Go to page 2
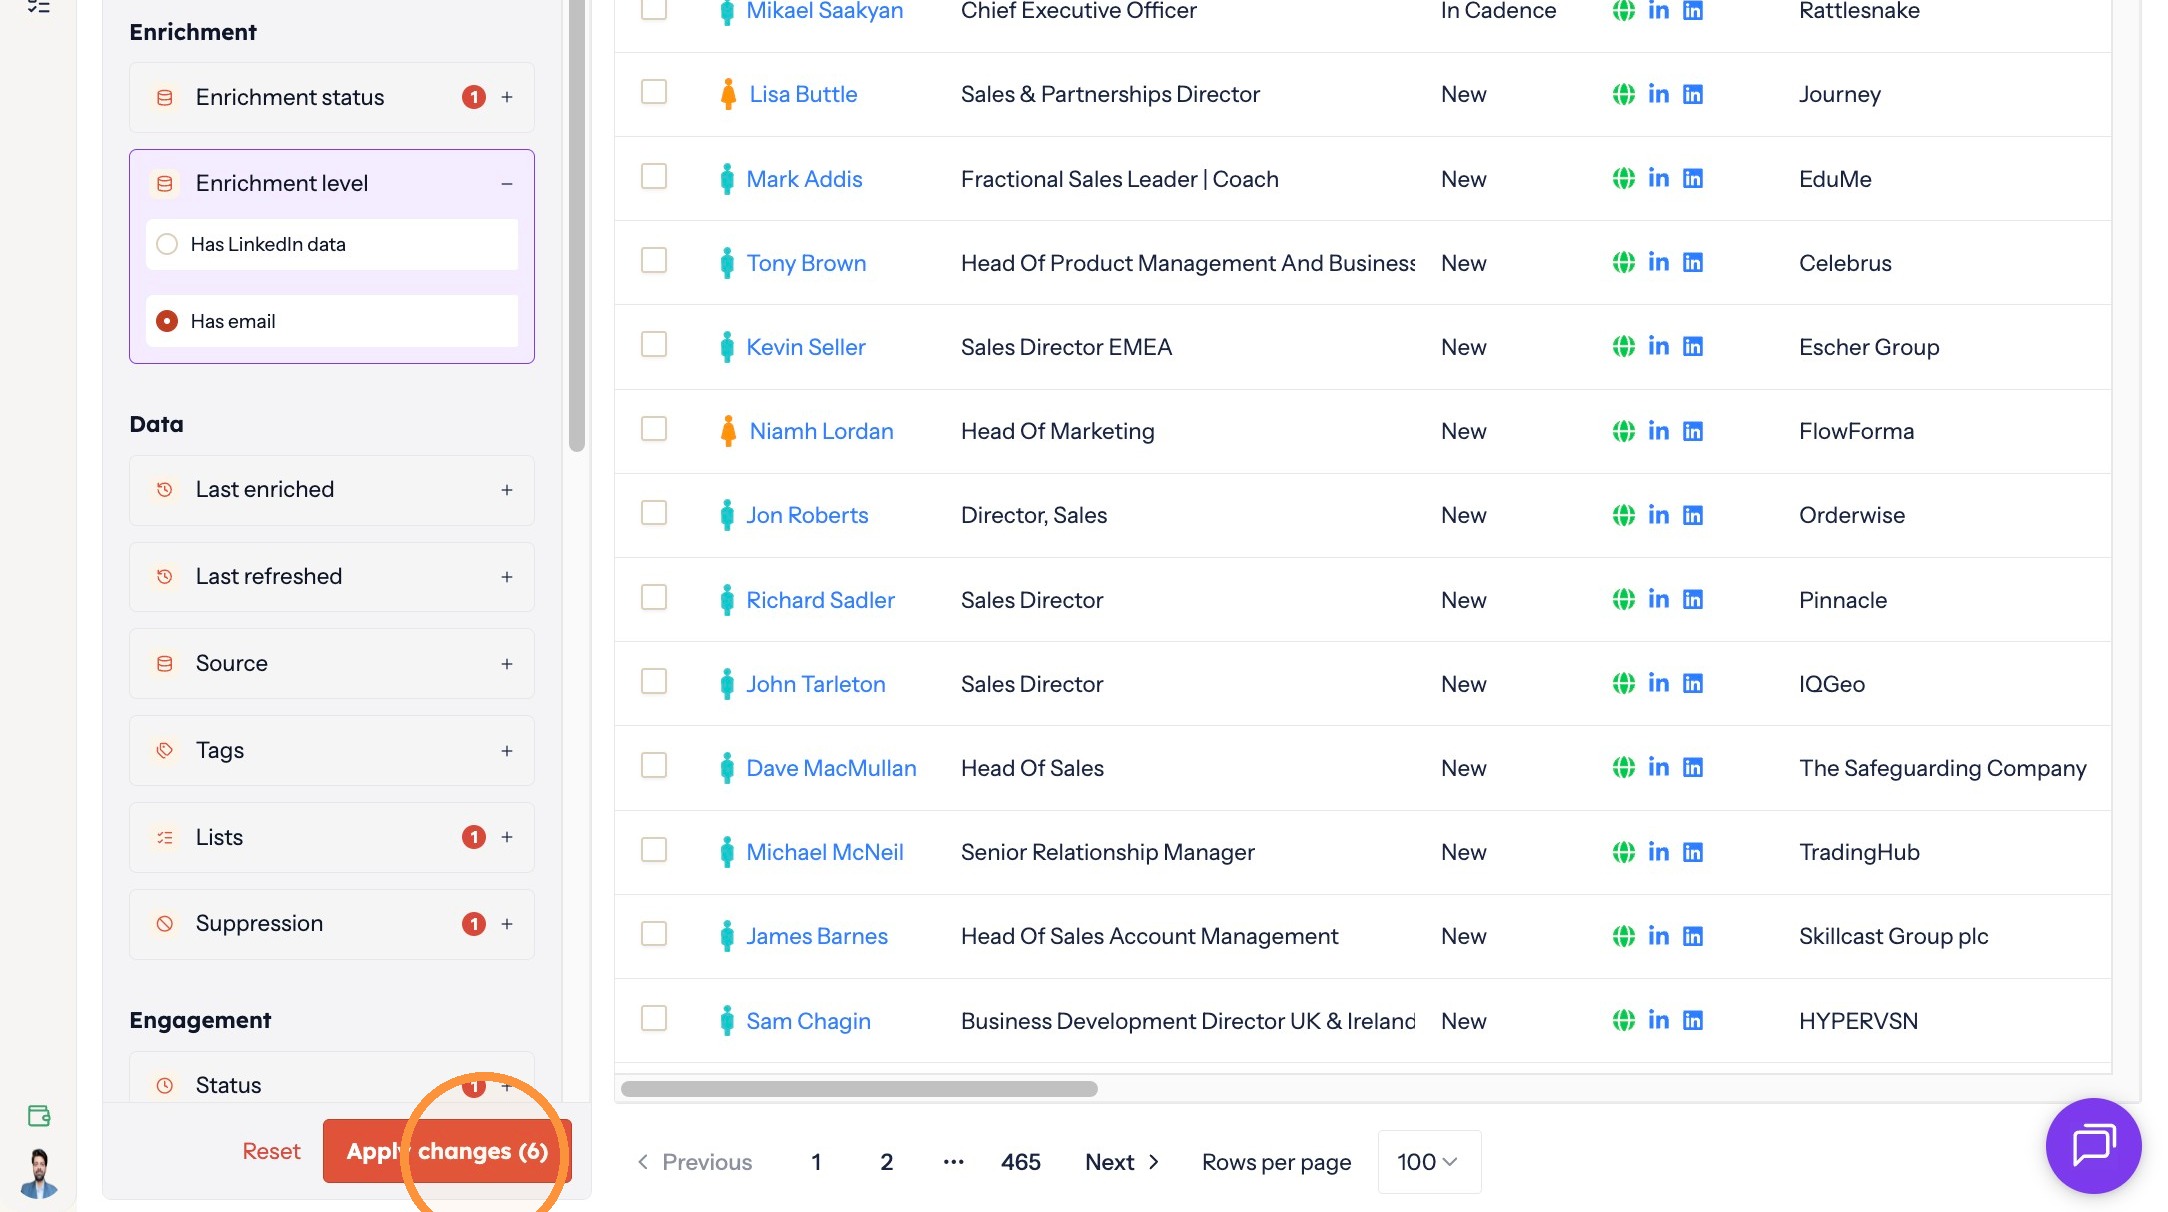 click(x=886, y=1162)
